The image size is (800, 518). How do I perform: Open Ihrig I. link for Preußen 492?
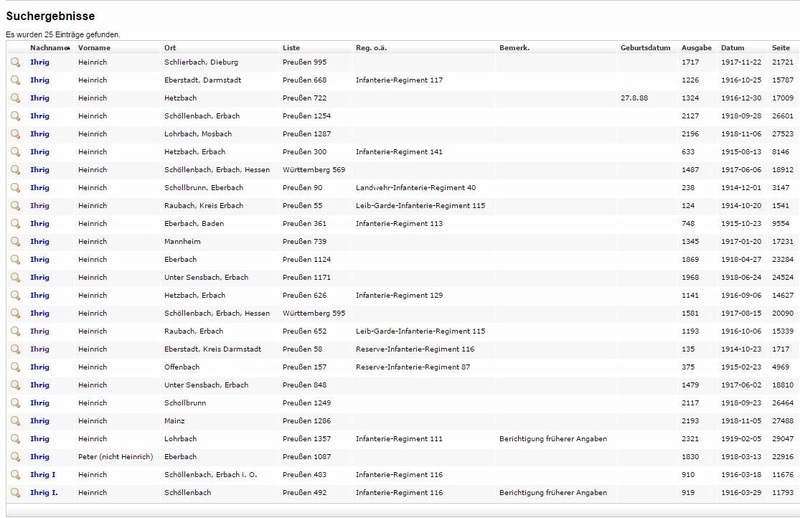click(43, 492)
